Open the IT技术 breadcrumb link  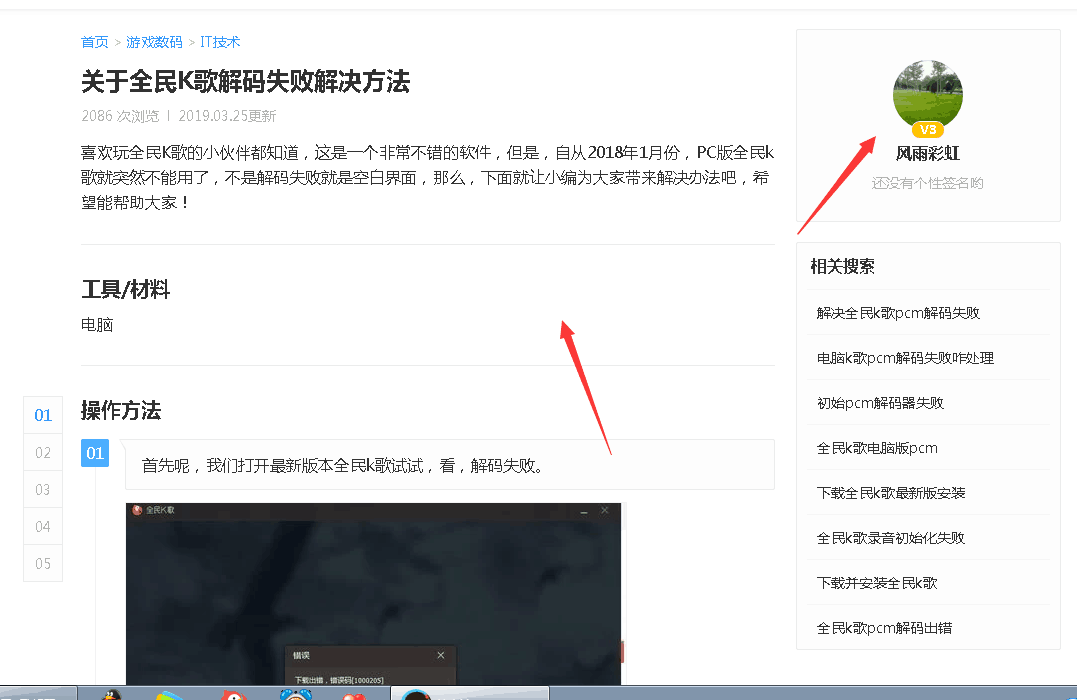tap(220, 42)
